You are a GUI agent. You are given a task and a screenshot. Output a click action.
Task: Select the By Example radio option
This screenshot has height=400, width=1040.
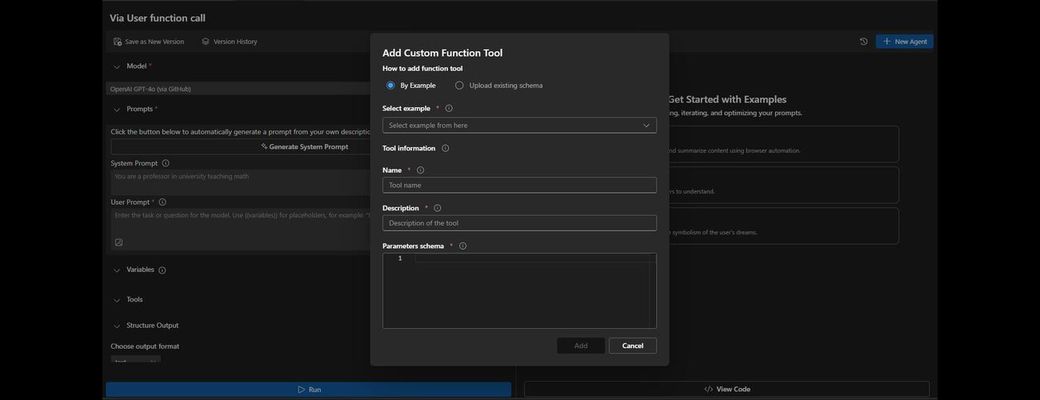click(390, 86)
